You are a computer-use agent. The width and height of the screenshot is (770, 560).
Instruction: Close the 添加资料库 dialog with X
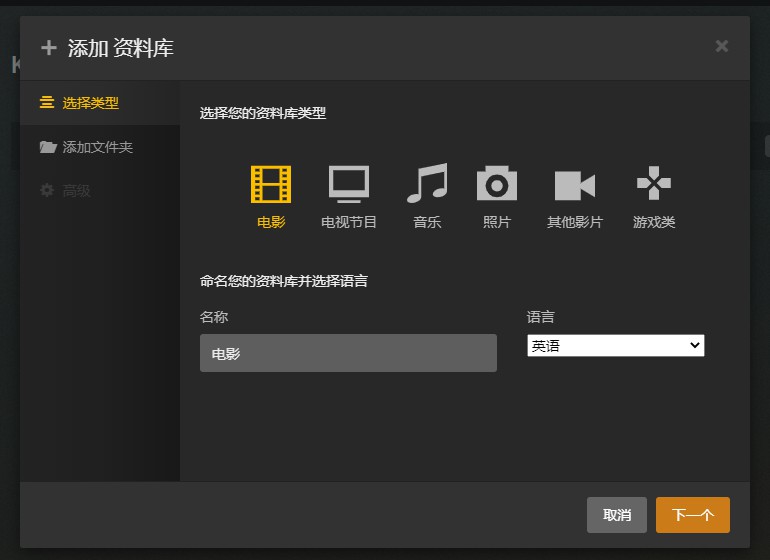[x=722, y=46]
